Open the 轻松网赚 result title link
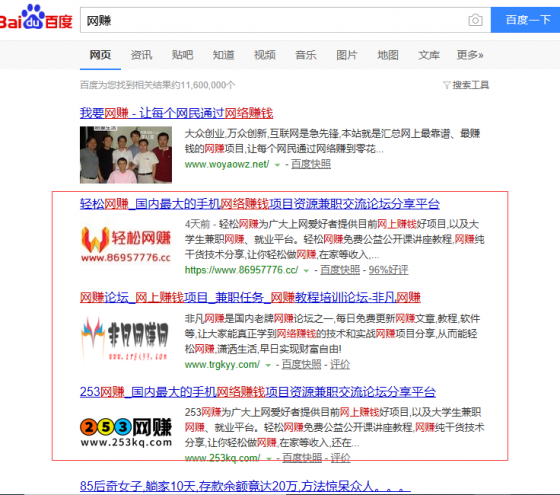 (260, 204)
